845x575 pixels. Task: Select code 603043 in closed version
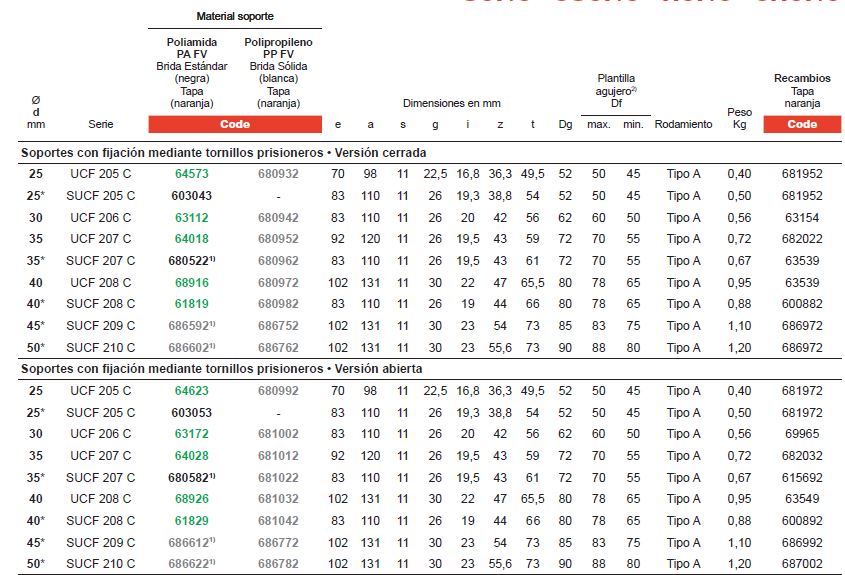coord(191,196)
